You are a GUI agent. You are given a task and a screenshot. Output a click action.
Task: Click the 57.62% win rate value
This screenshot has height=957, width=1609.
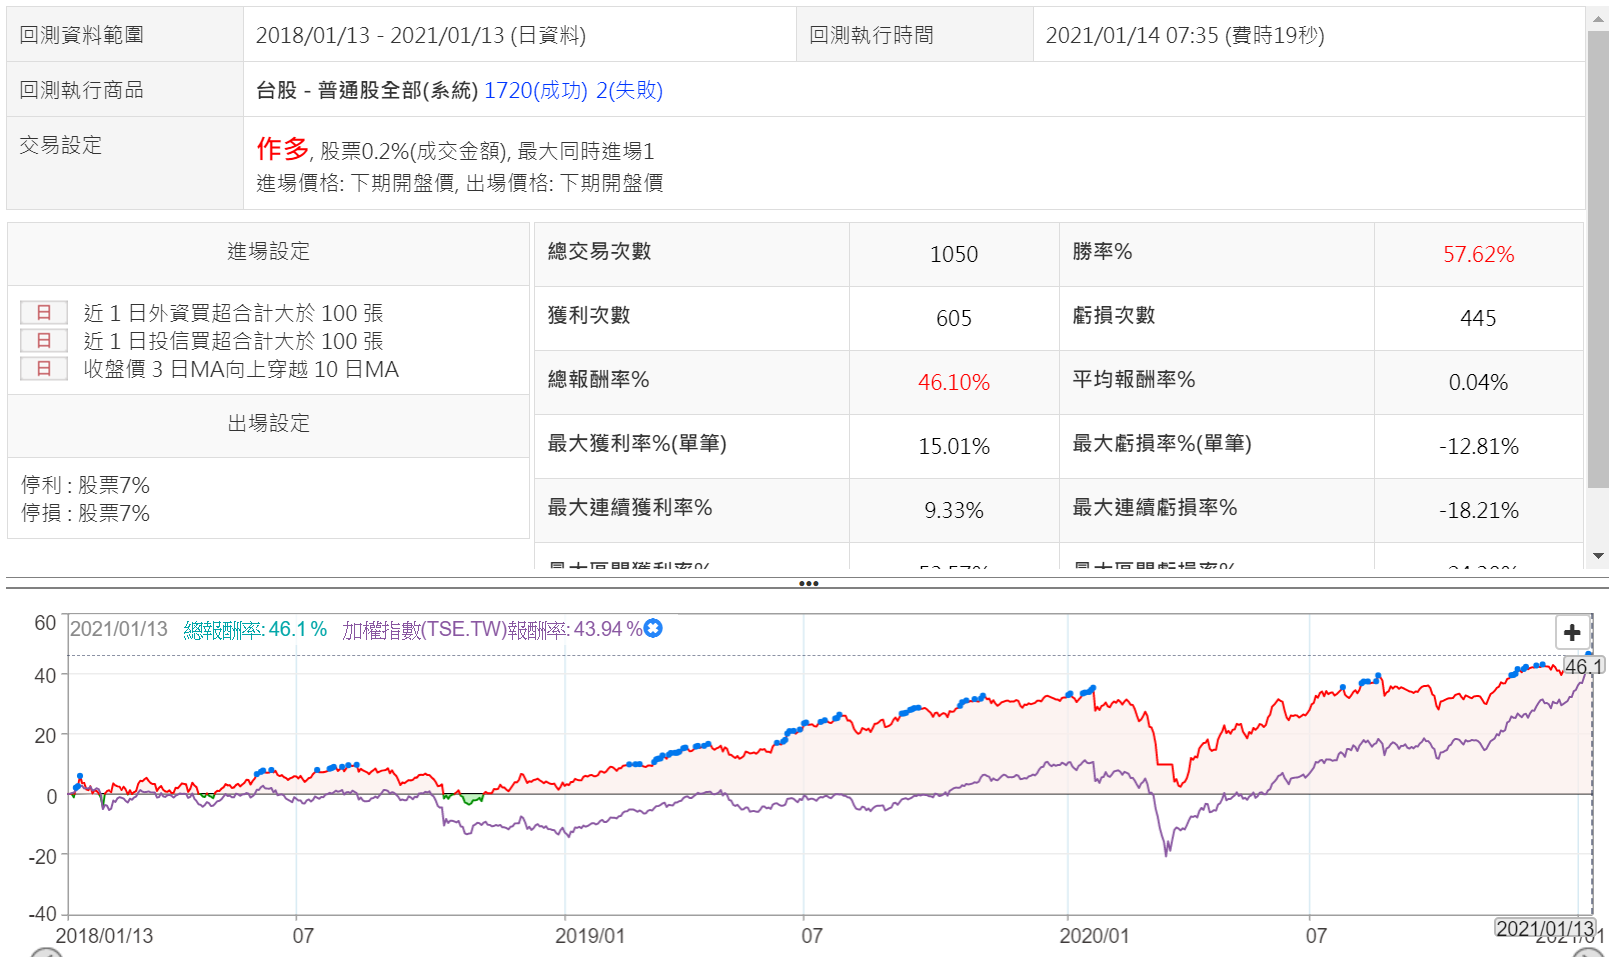click(1478, 254)
